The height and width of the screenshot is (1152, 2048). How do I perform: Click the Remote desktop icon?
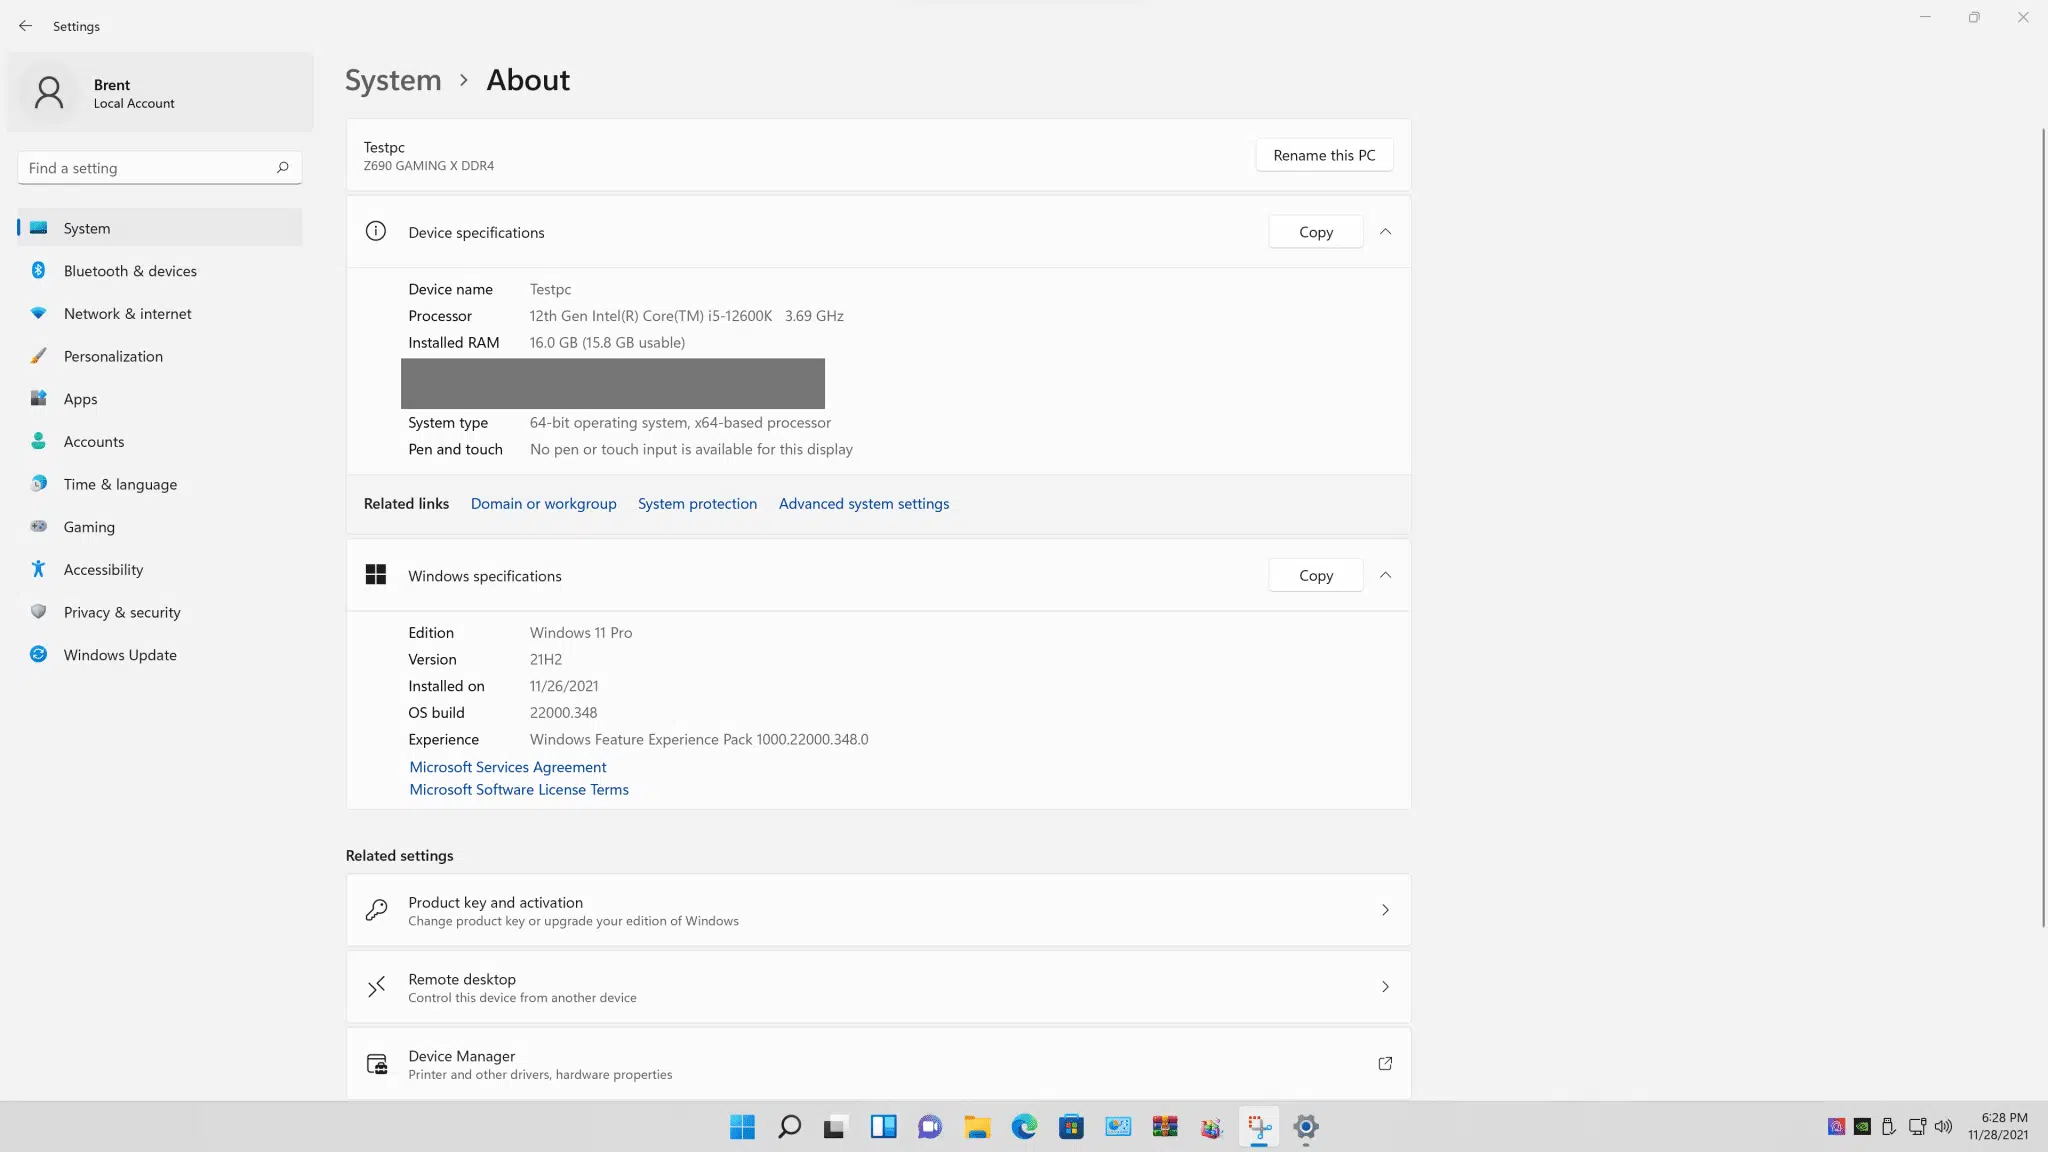tap(376, 988)
